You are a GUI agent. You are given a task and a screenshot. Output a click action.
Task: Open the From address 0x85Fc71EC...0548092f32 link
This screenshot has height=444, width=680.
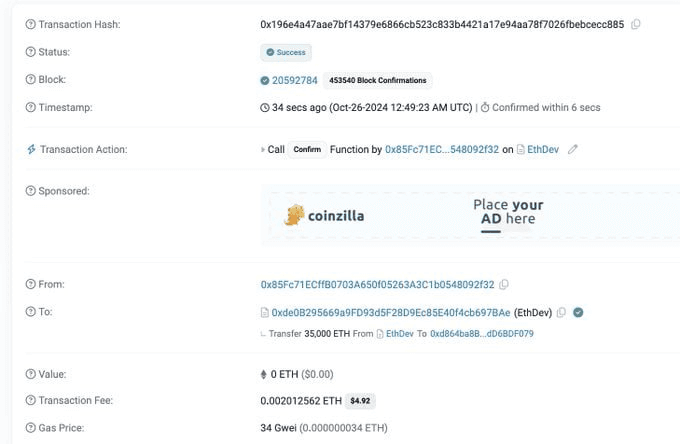(x=377, y=285)
